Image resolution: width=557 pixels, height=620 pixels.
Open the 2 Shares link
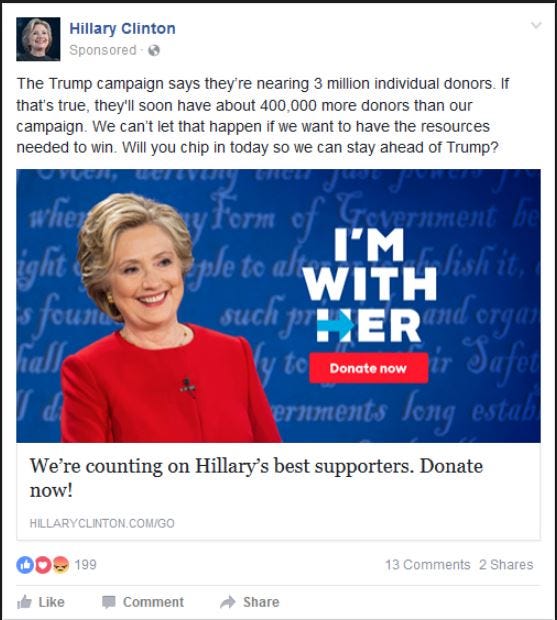tap(506, 565)
